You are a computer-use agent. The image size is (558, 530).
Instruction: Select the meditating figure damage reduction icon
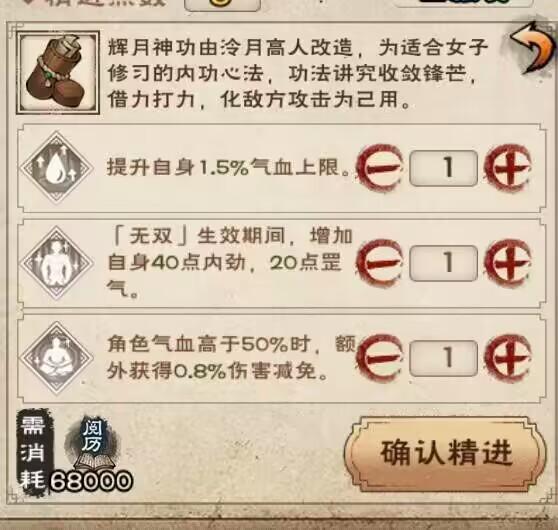[56, 357]
